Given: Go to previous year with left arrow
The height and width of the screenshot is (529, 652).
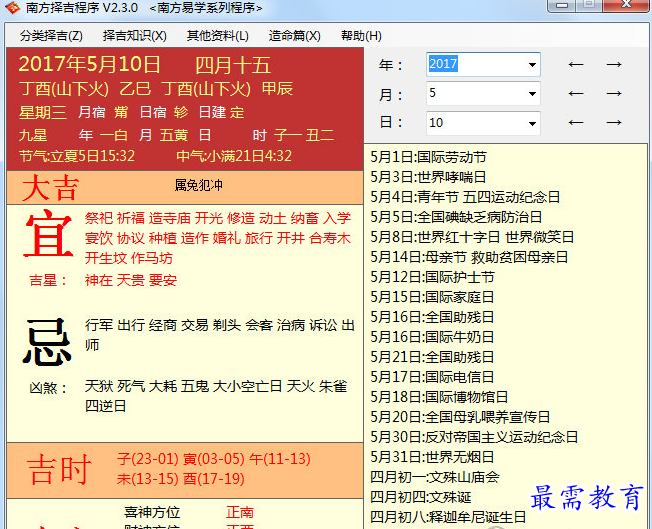Looking at the screenshot, I should click(x=576, y=64).
